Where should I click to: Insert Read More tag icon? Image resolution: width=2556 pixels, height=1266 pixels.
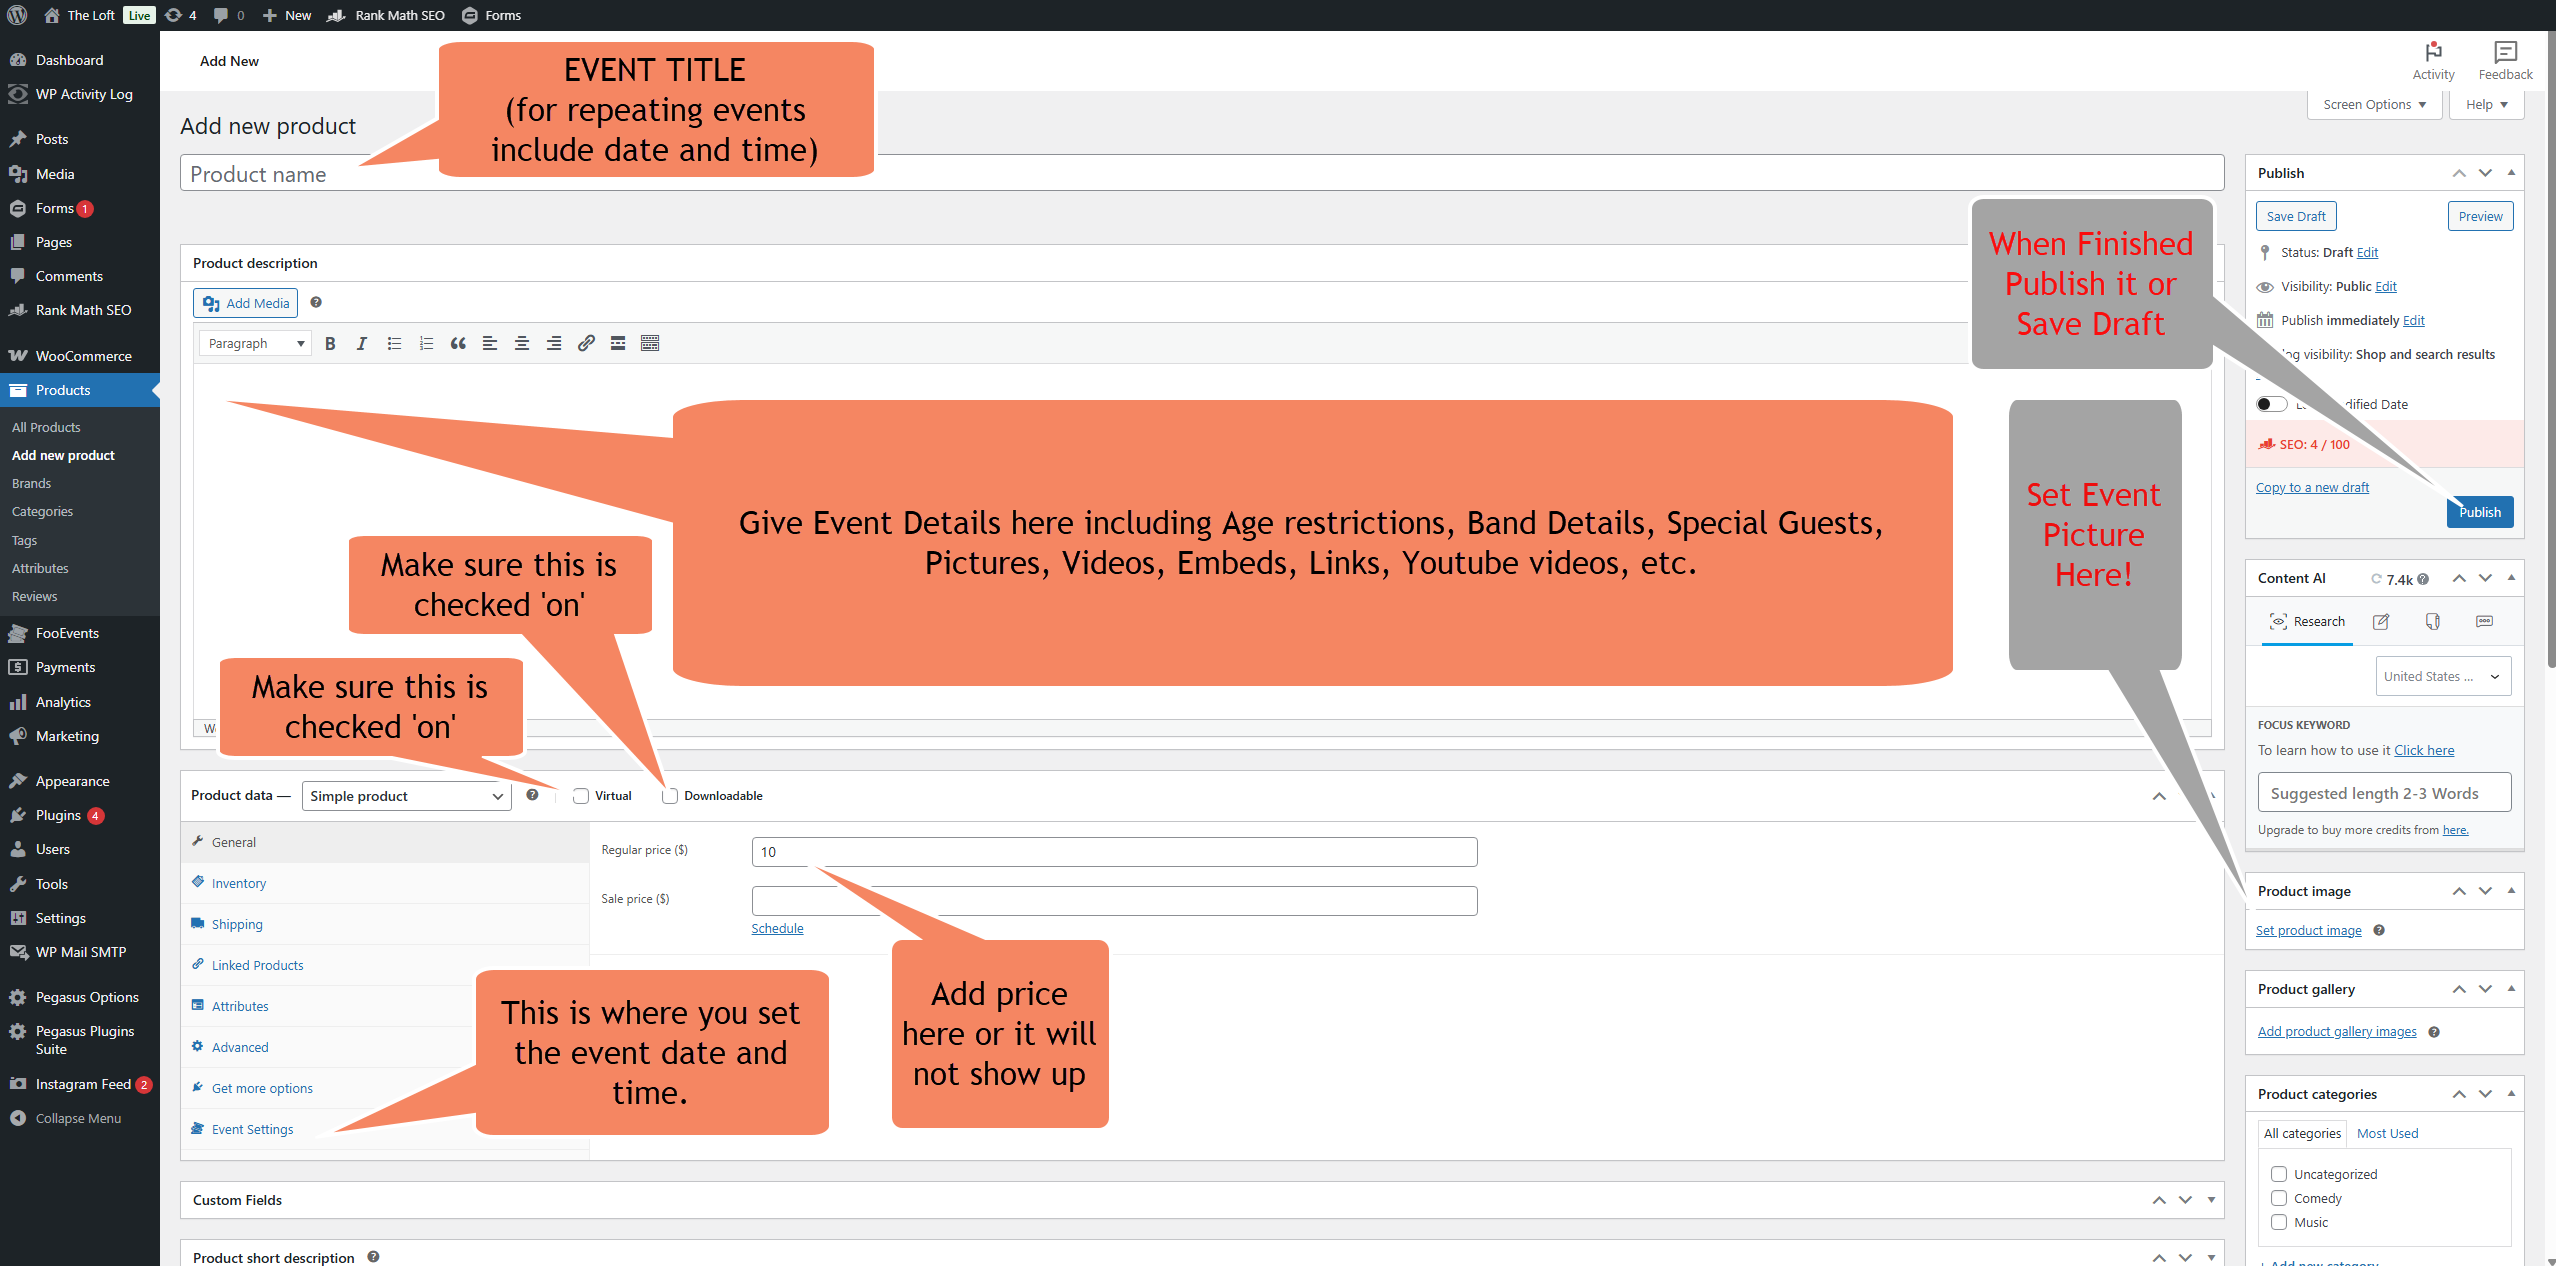[x=618, y=343]
